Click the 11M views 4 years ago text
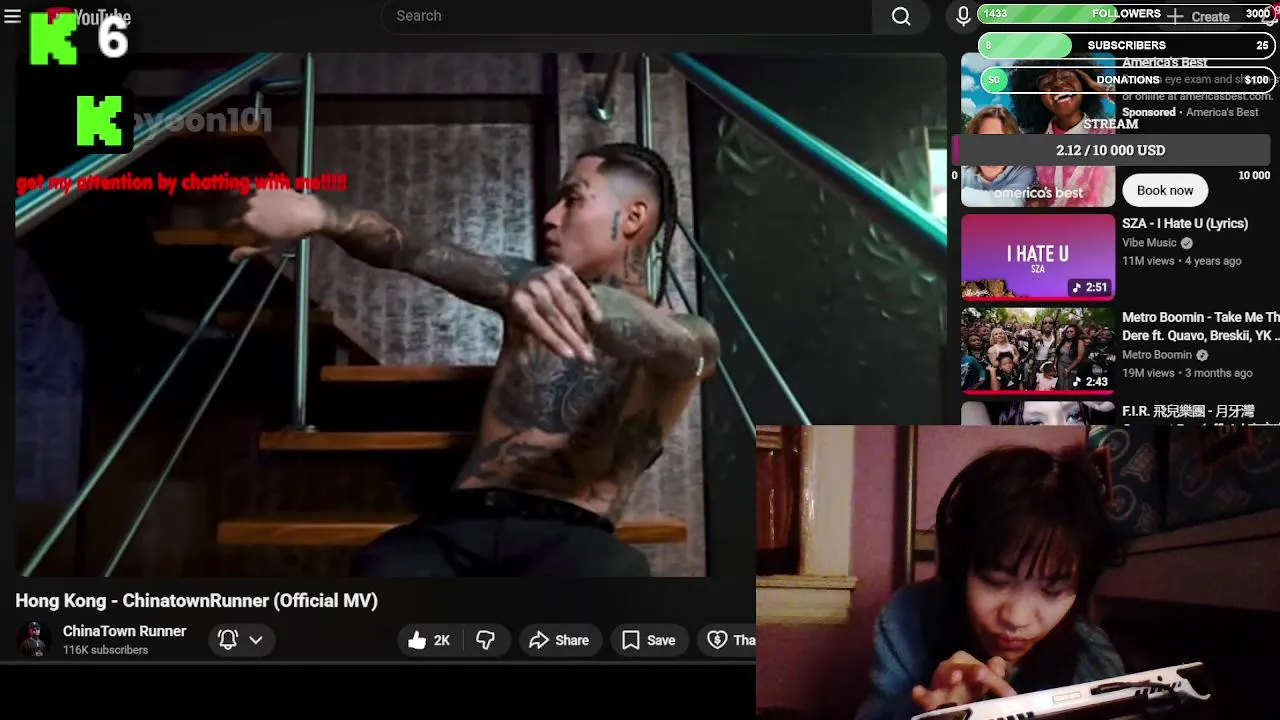This screenshot has width=1280, height=720. tap(1181, 261)
